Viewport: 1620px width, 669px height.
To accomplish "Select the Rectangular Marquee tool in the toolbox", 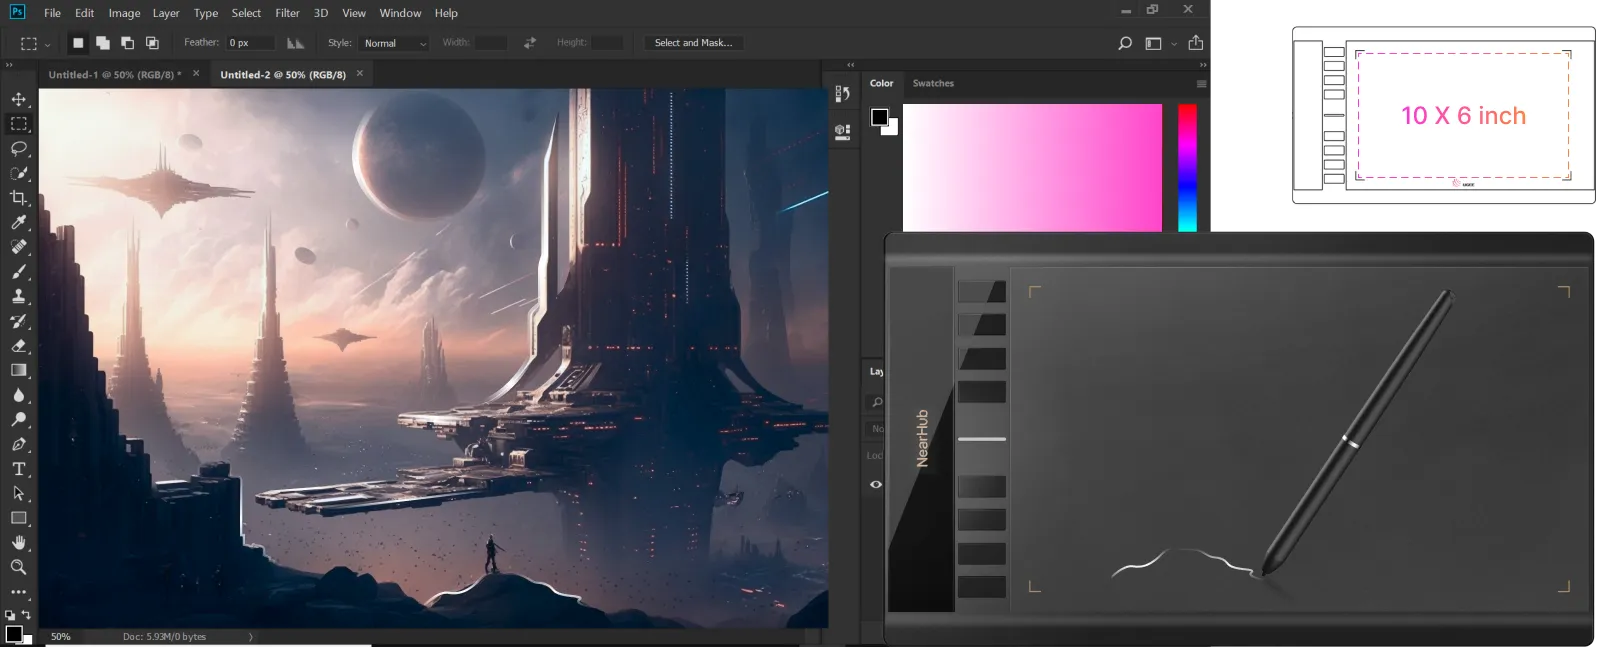I will tap(19, 124).
